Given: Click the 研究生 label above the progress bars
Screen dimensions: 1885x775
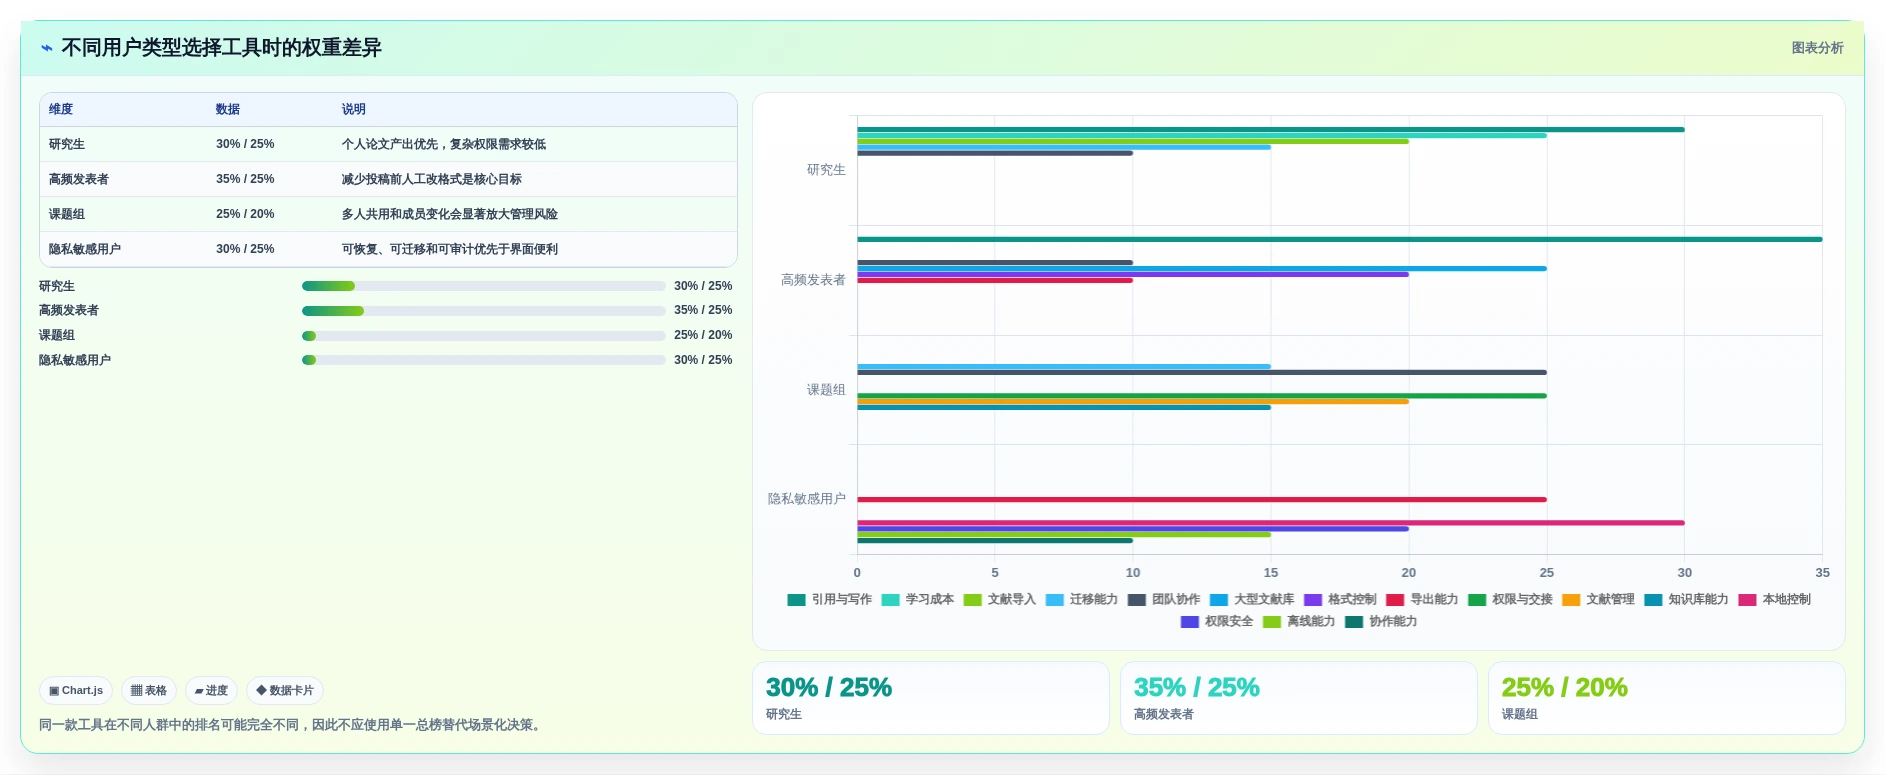Looking at the screenshot, I should [57, 286].
